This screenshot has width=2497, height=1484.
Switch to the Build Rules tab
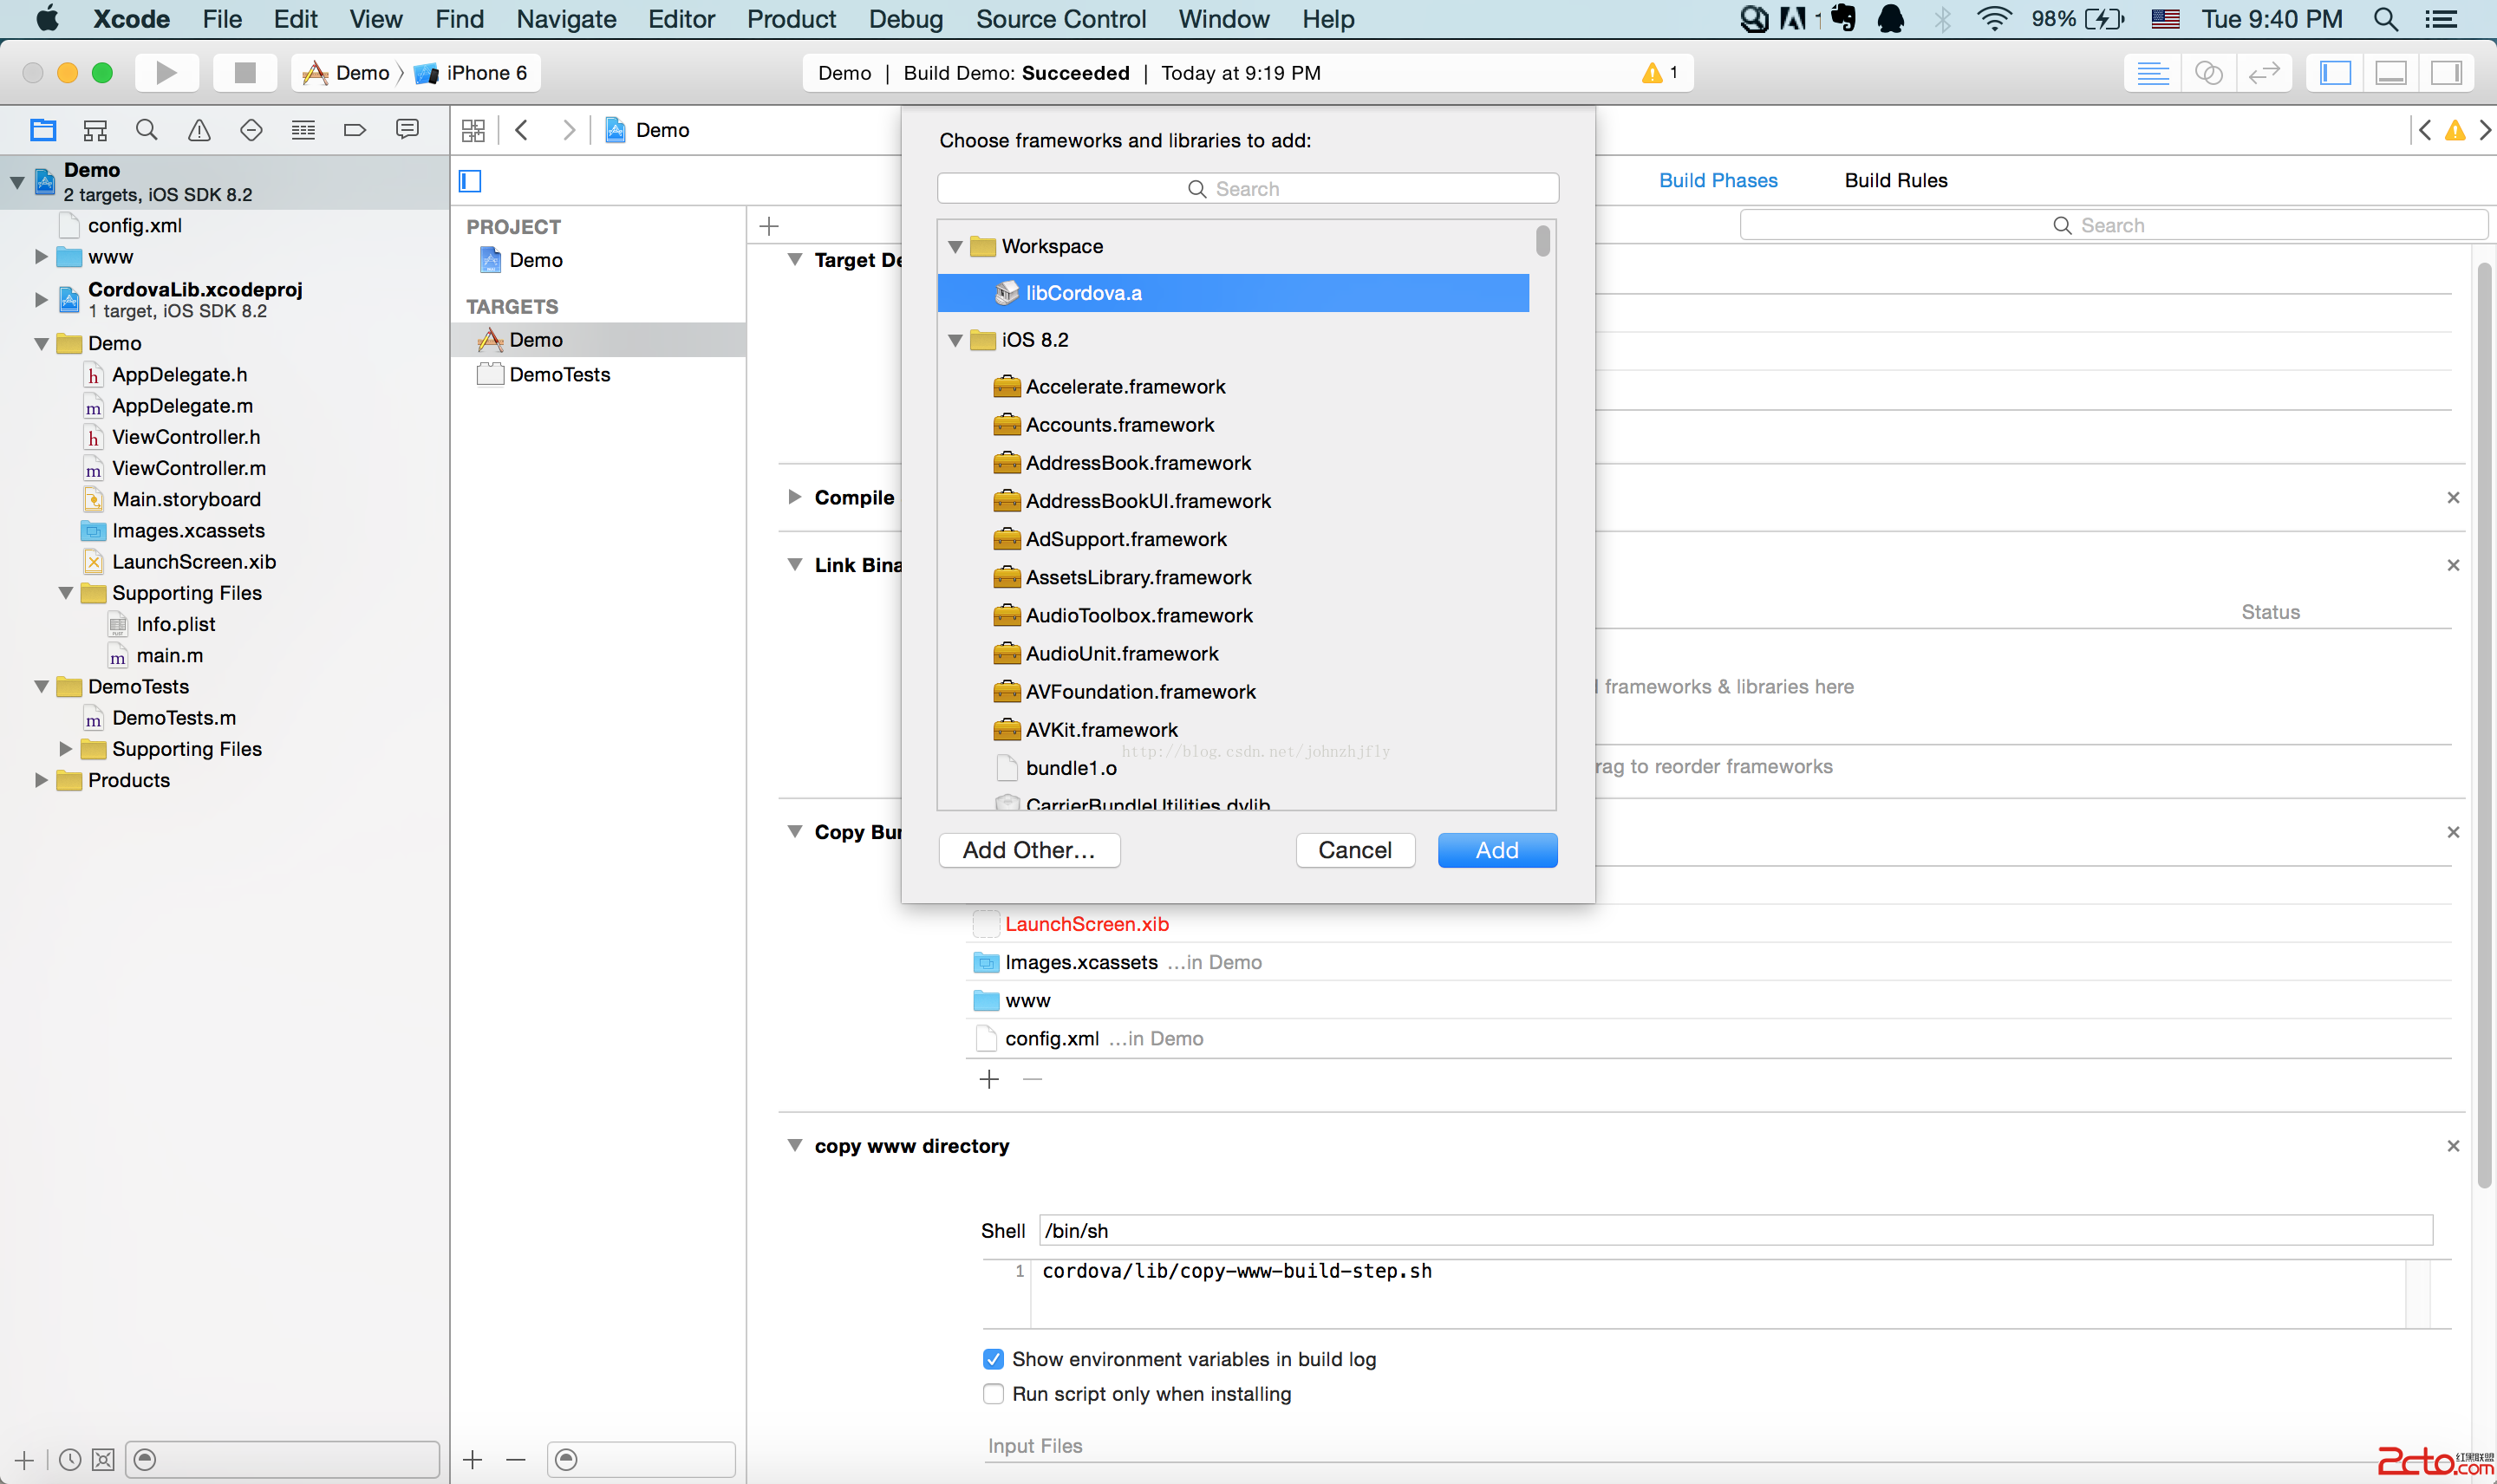(x=1895, y=181)
